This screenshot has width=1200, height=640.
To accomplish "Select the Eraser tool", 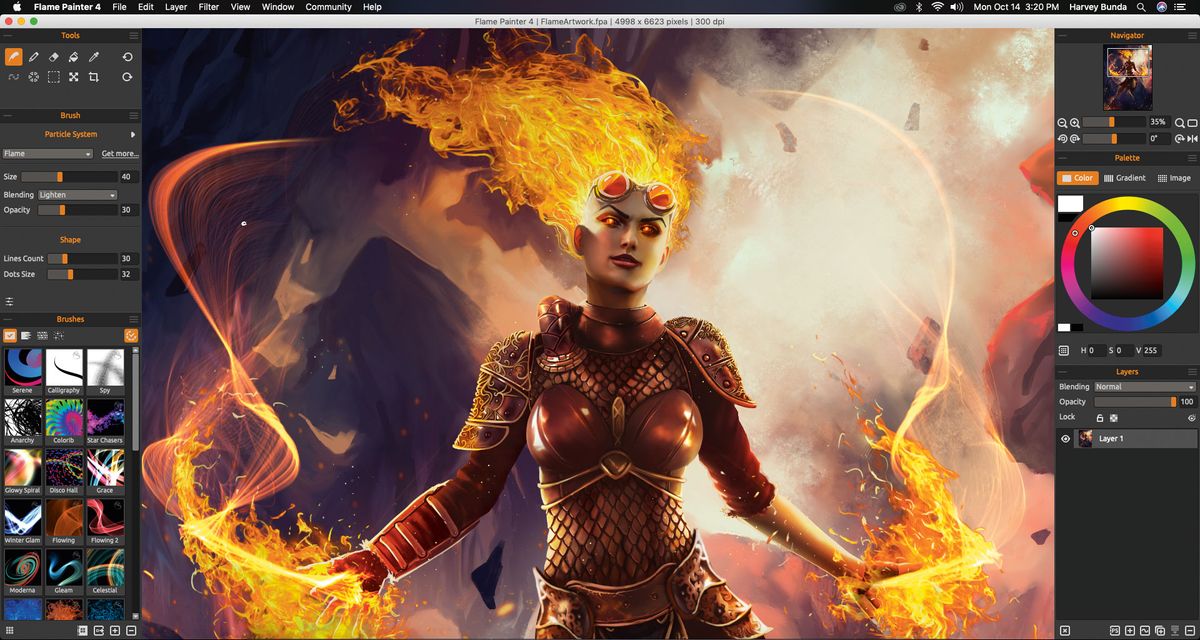I will 53,57.
